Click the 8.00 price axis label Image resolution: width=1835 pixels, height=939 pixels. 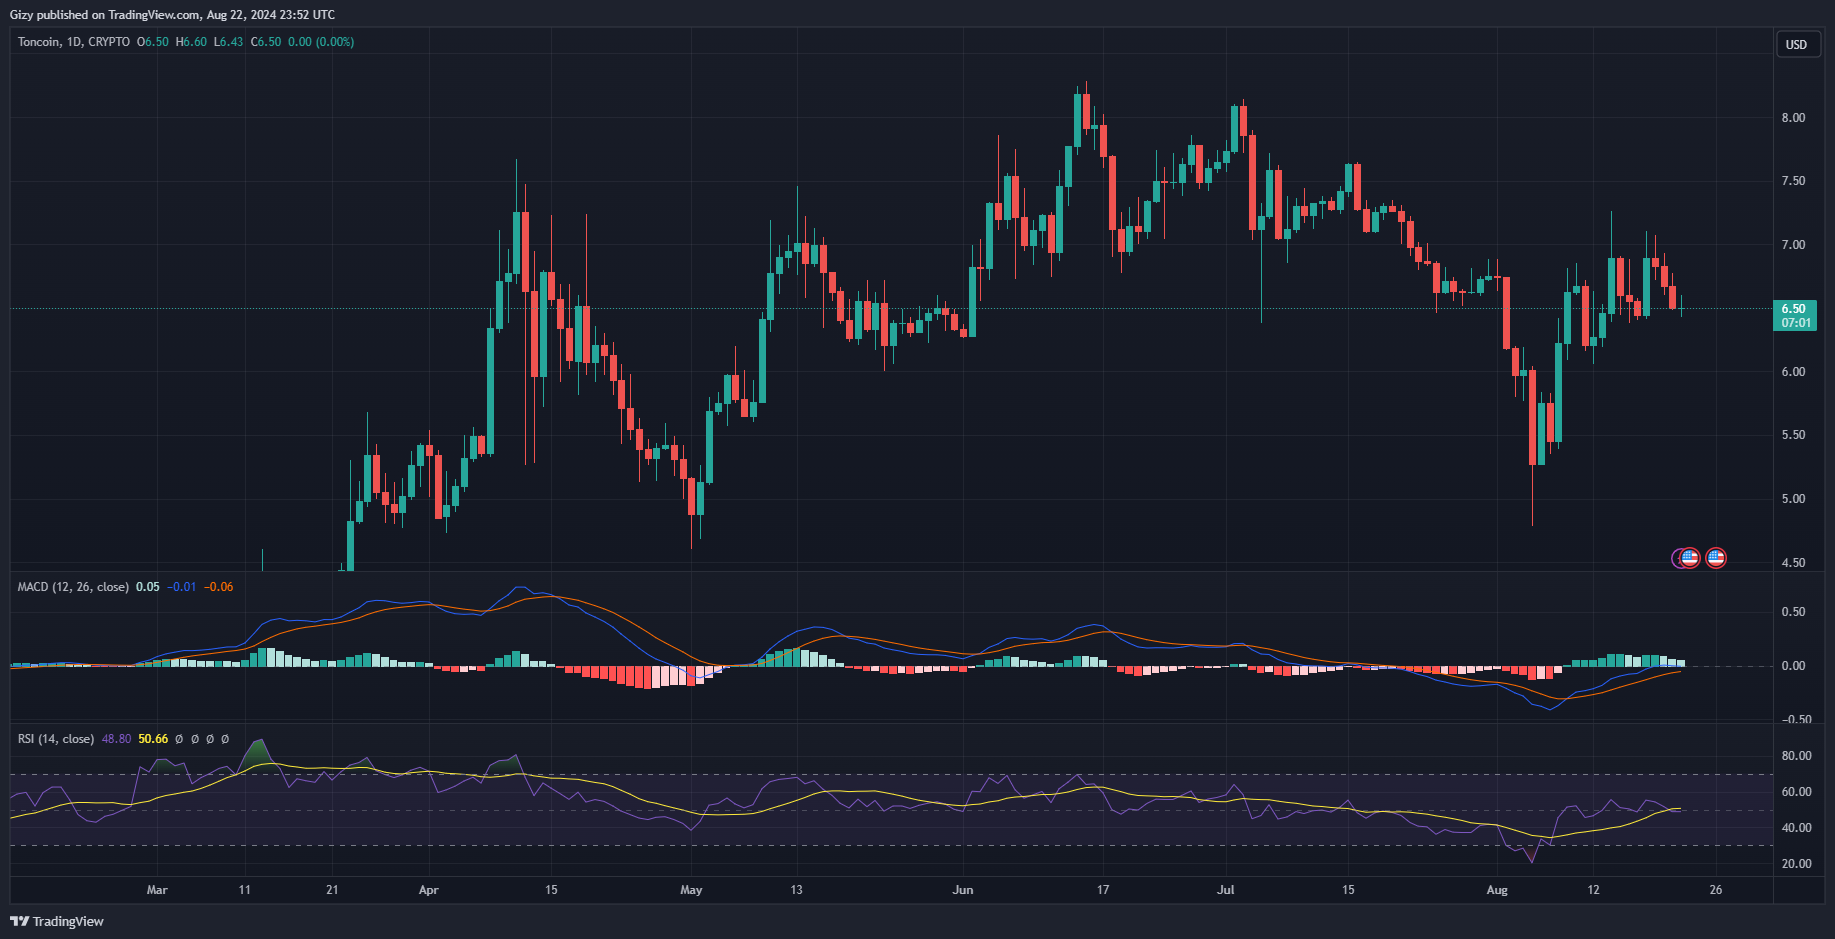1793,118
